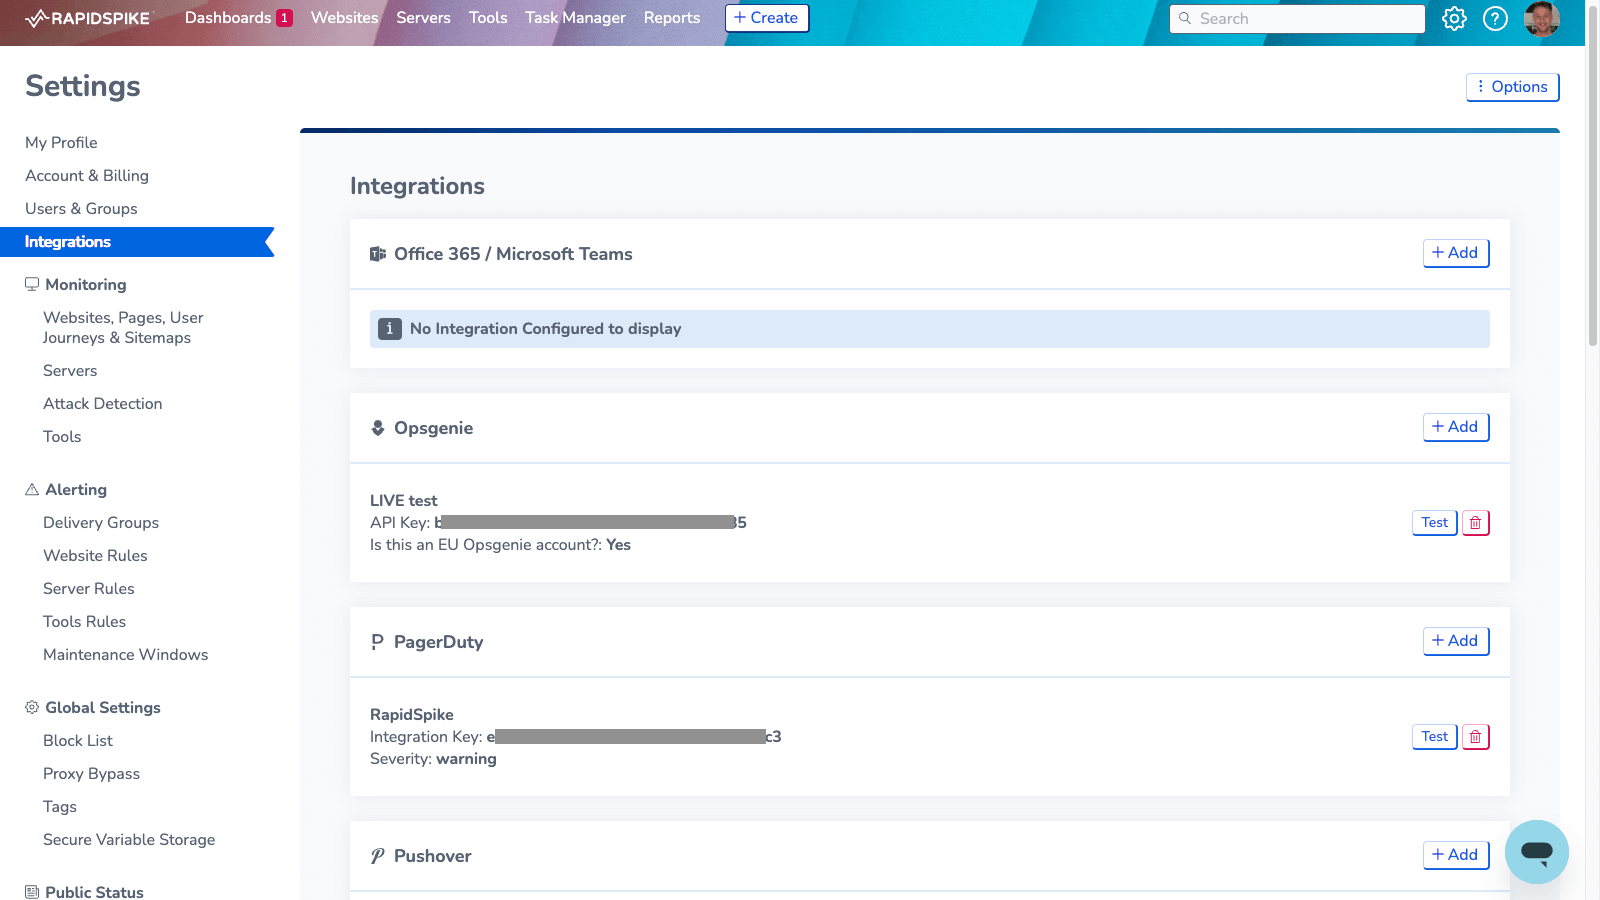Click the info icon in no-integration notice
Screen dimensions: 1600x900
[390, 329]
